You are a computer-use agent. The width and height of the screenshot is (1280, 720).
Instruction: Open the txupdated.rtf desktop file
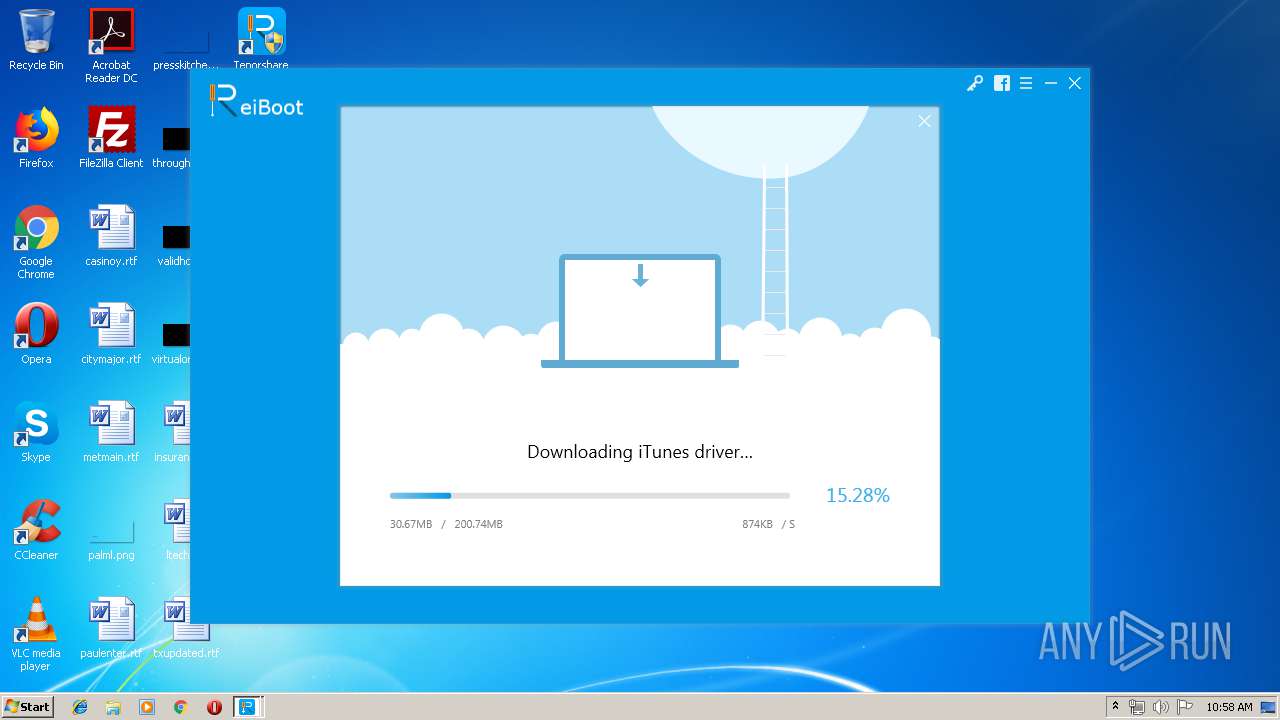coord(186,628)
